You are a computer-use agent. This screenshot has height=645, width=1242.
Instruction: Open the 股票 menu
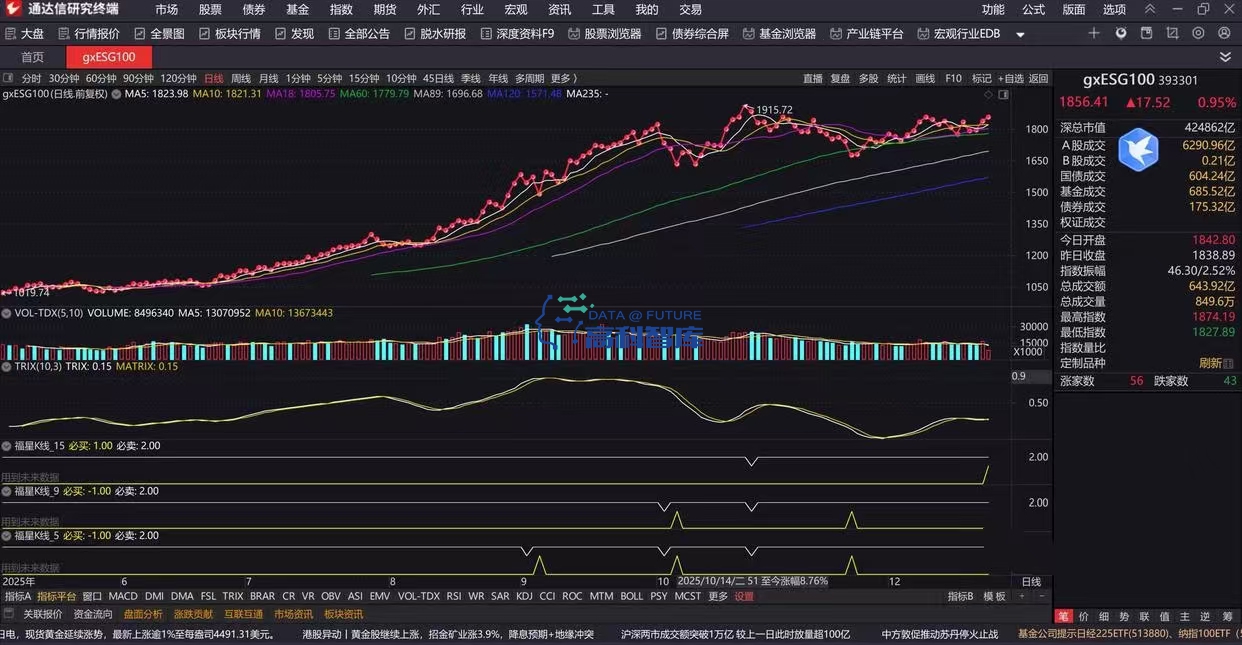pyautogui.click(x=210, y=9)
